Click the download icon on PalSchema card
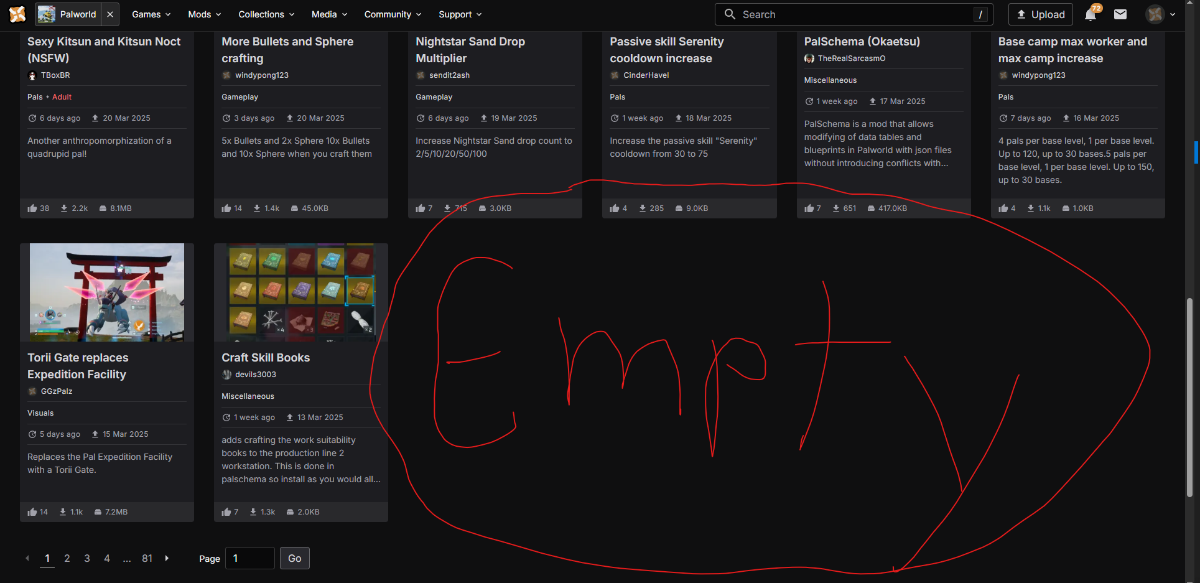This screenshot has height=583, width=1200. (x=836, y=208)
